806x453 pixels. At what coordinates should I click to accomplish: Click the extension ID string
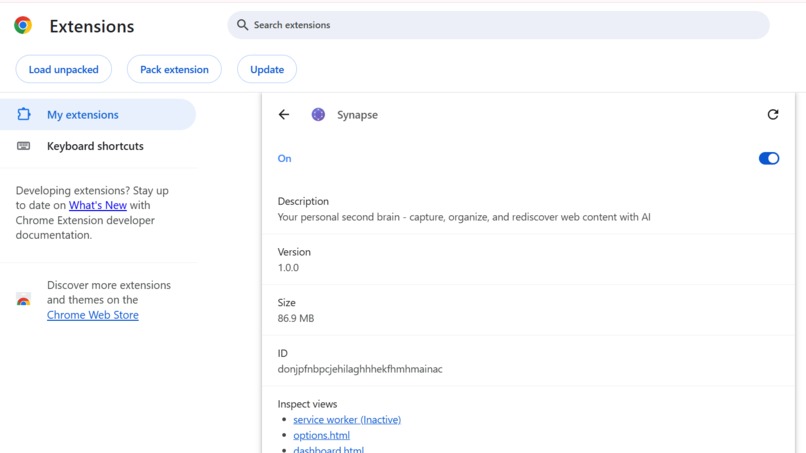tap(360, 369)
